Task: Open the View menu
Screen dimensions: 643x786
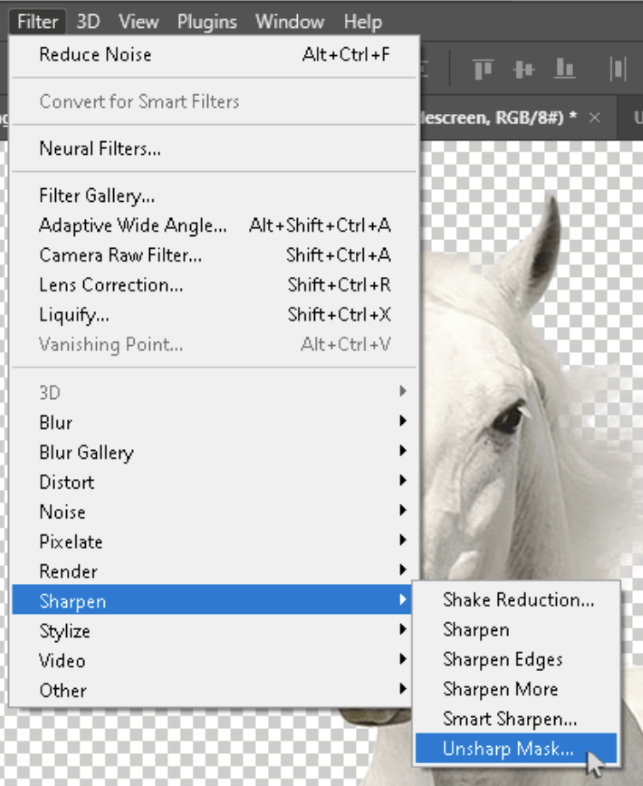Action: click(138, 22)
